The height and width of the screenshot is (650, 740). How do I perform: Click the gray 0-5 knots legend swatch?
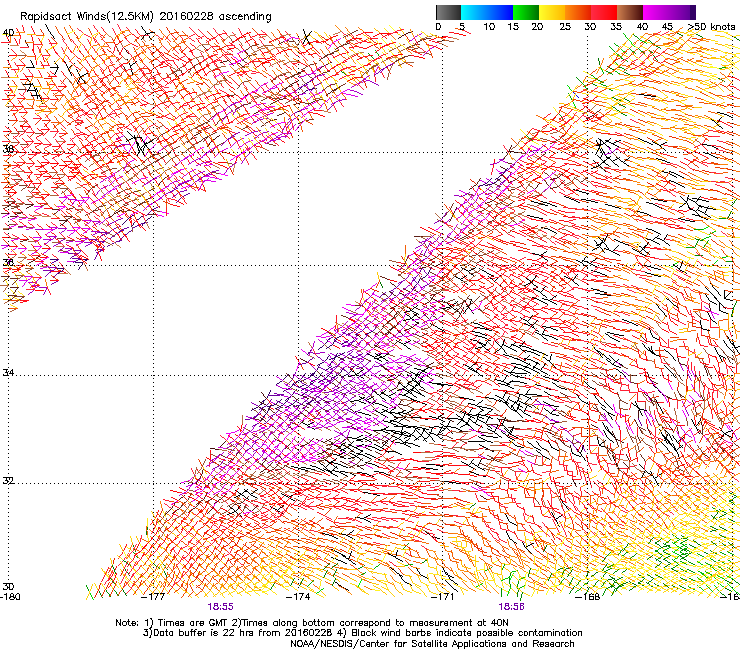point(448,12)
